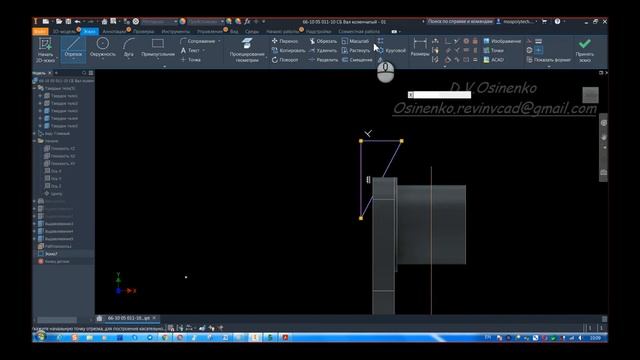Select Плоскость YZ in the model tree

pos(60,149)
